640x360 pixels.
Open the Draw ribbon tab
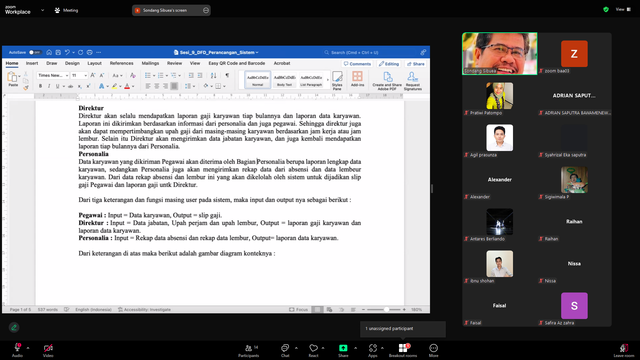pos(52,64)
